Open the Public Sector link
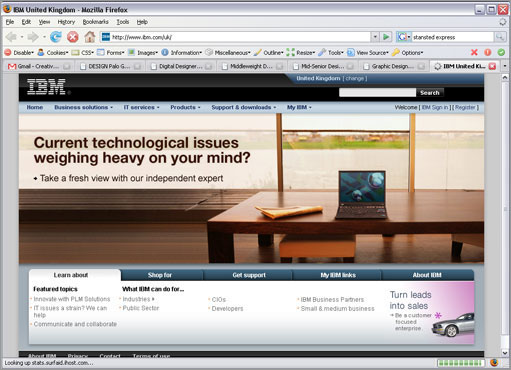Screen dimensions: 511x370 click(x=141, y=308)
